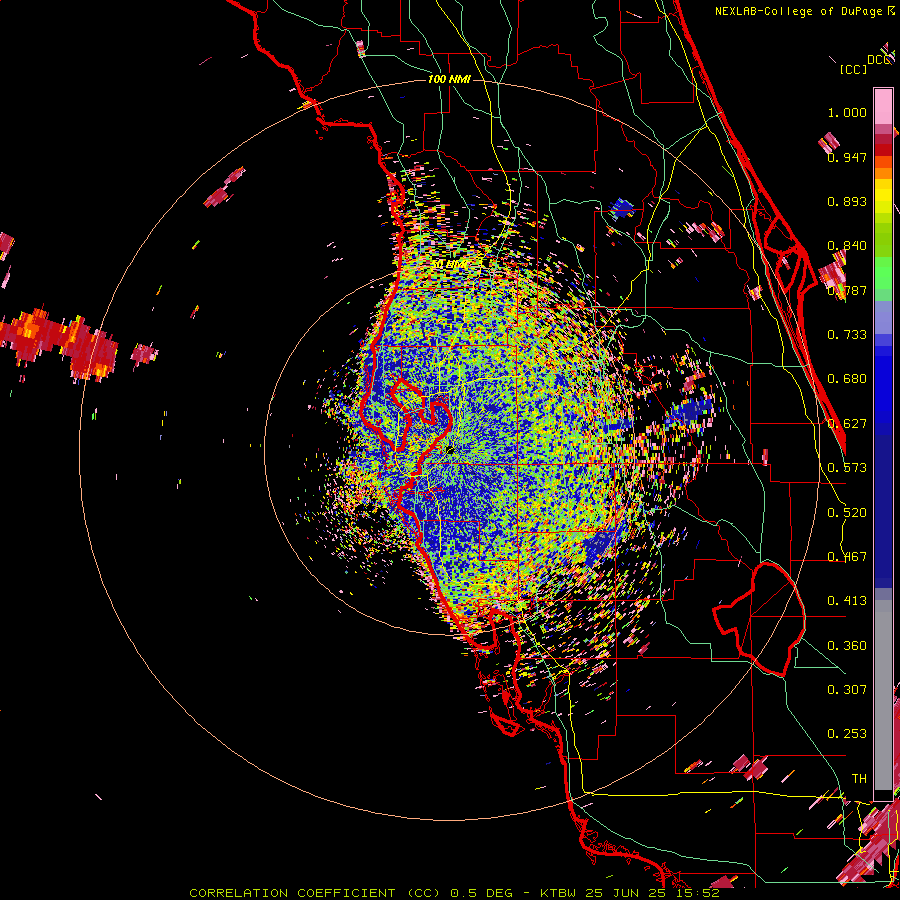Click the [CC] color scale label
Image resolution: width=900 pixels, height=900 pixels.
point(853,69)
